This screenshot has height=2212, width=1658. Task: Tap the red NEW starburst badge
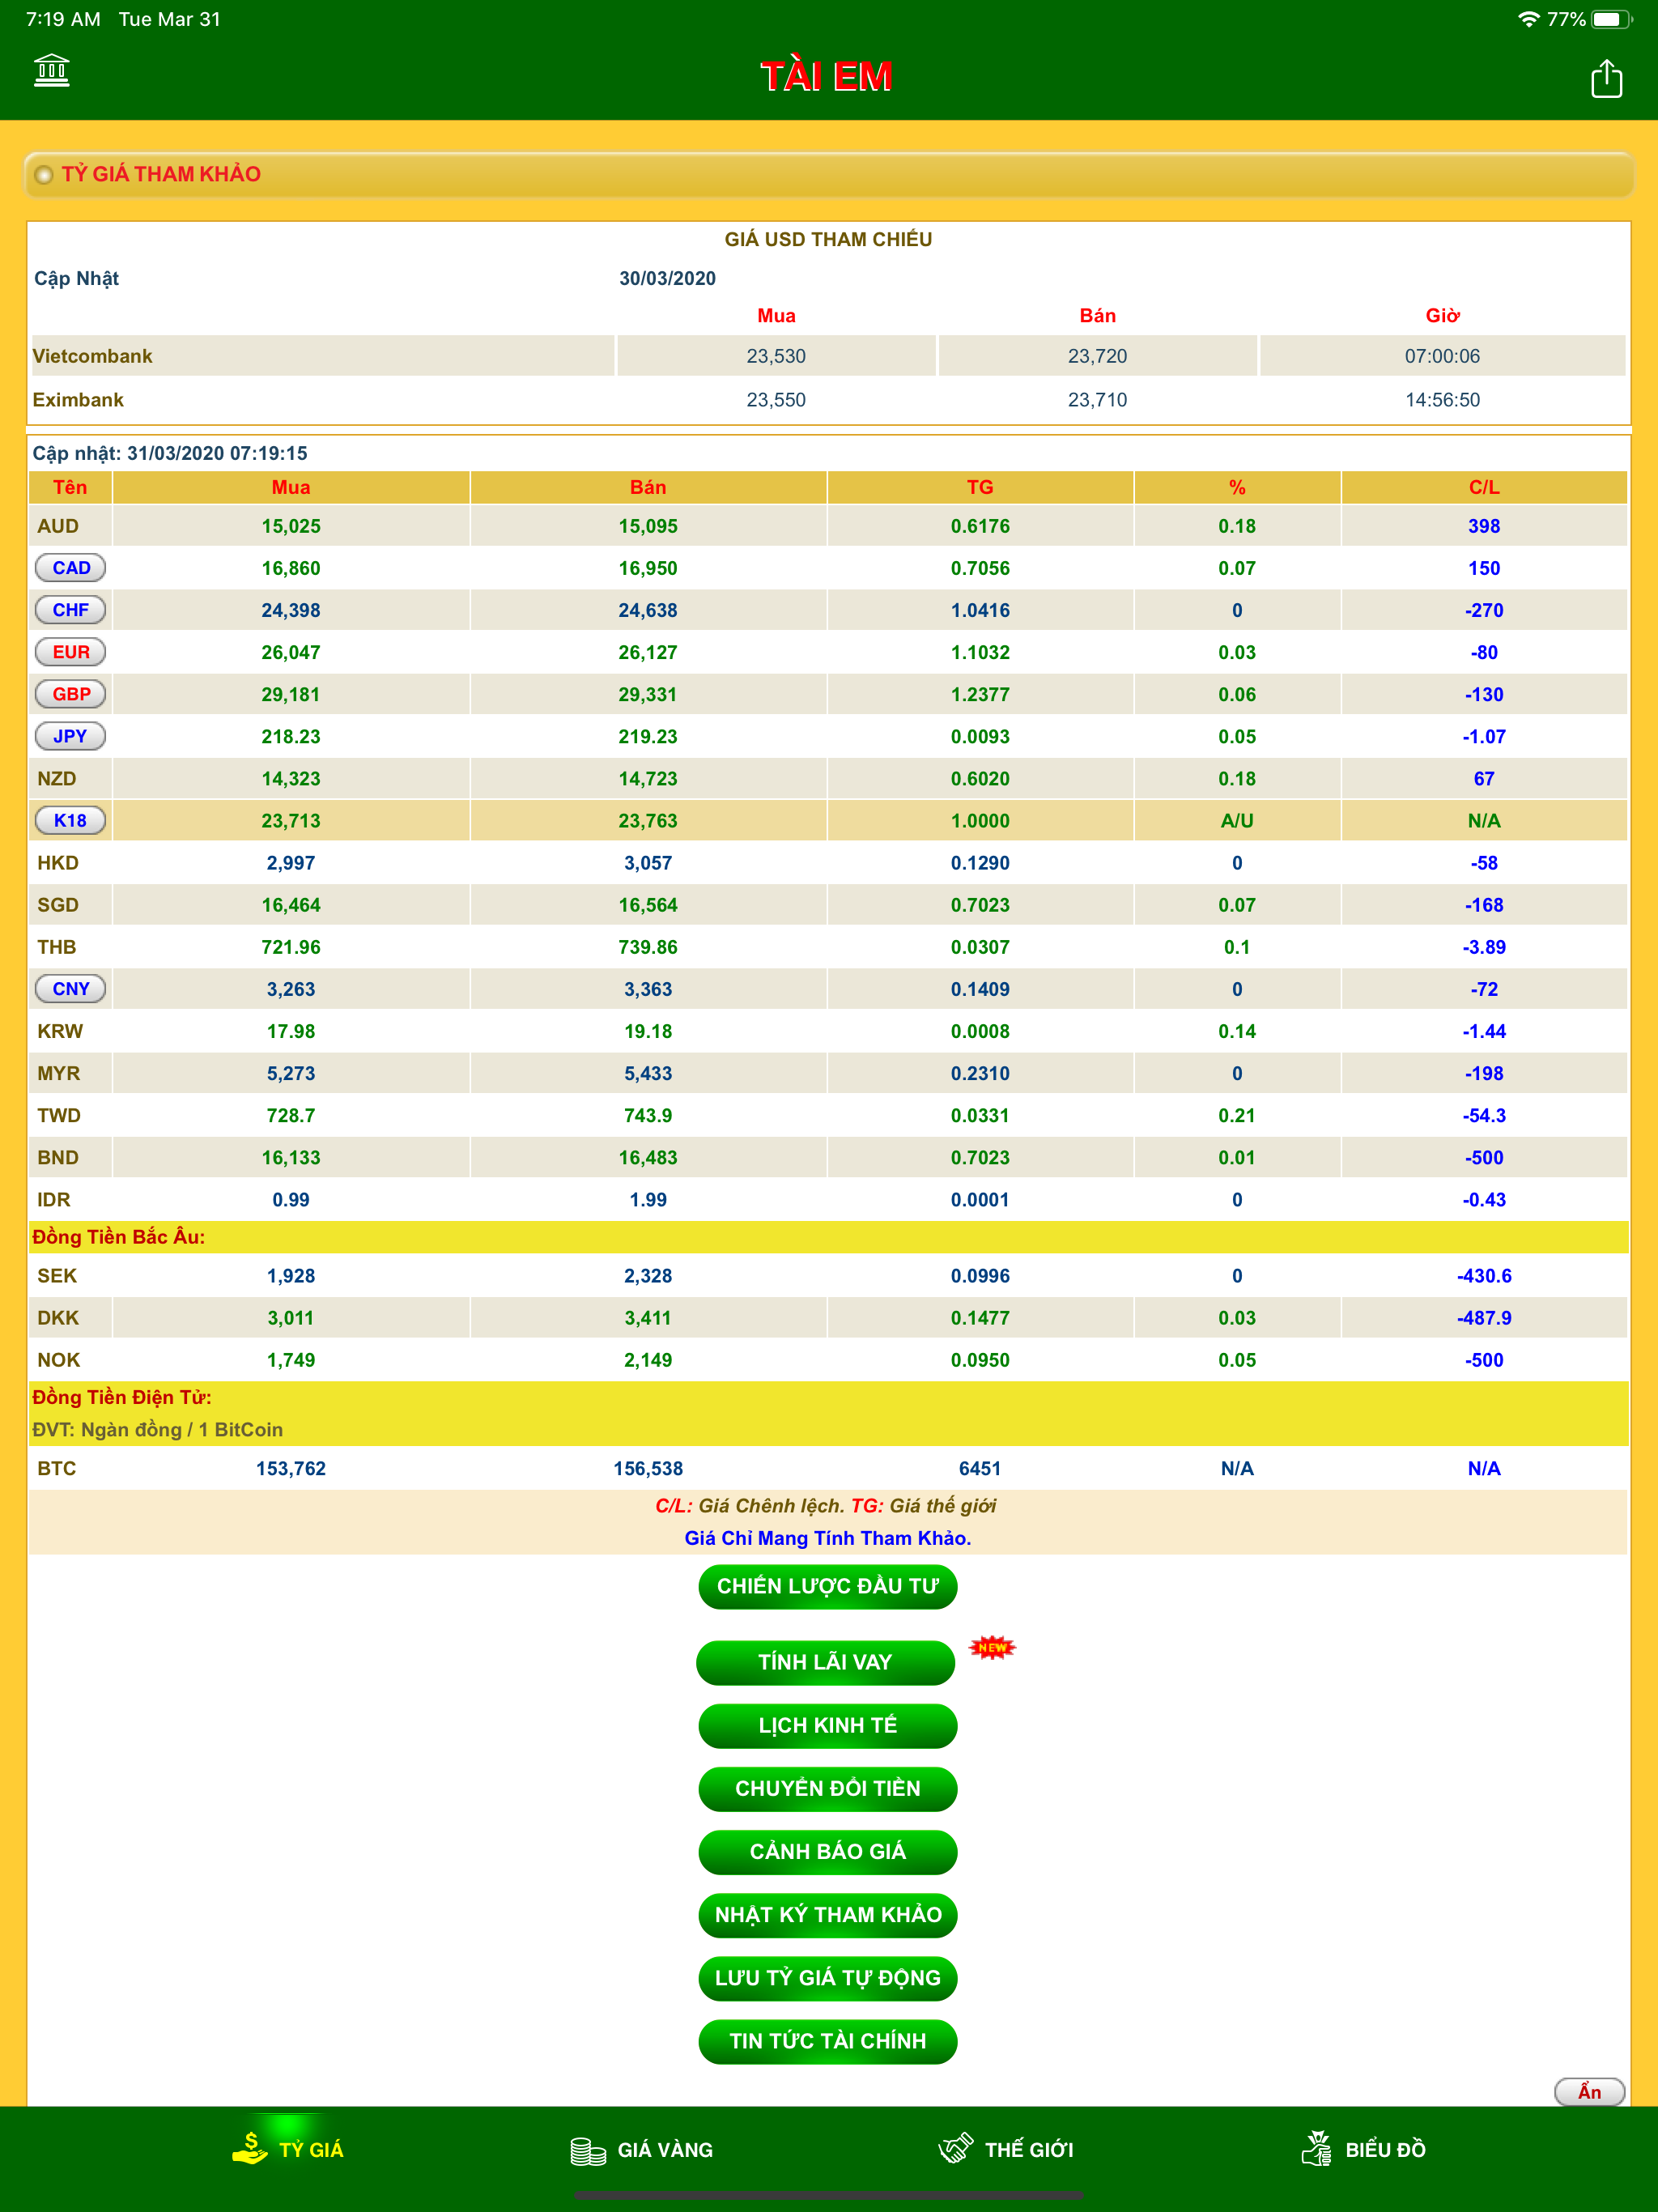[x=992, y=1647]
